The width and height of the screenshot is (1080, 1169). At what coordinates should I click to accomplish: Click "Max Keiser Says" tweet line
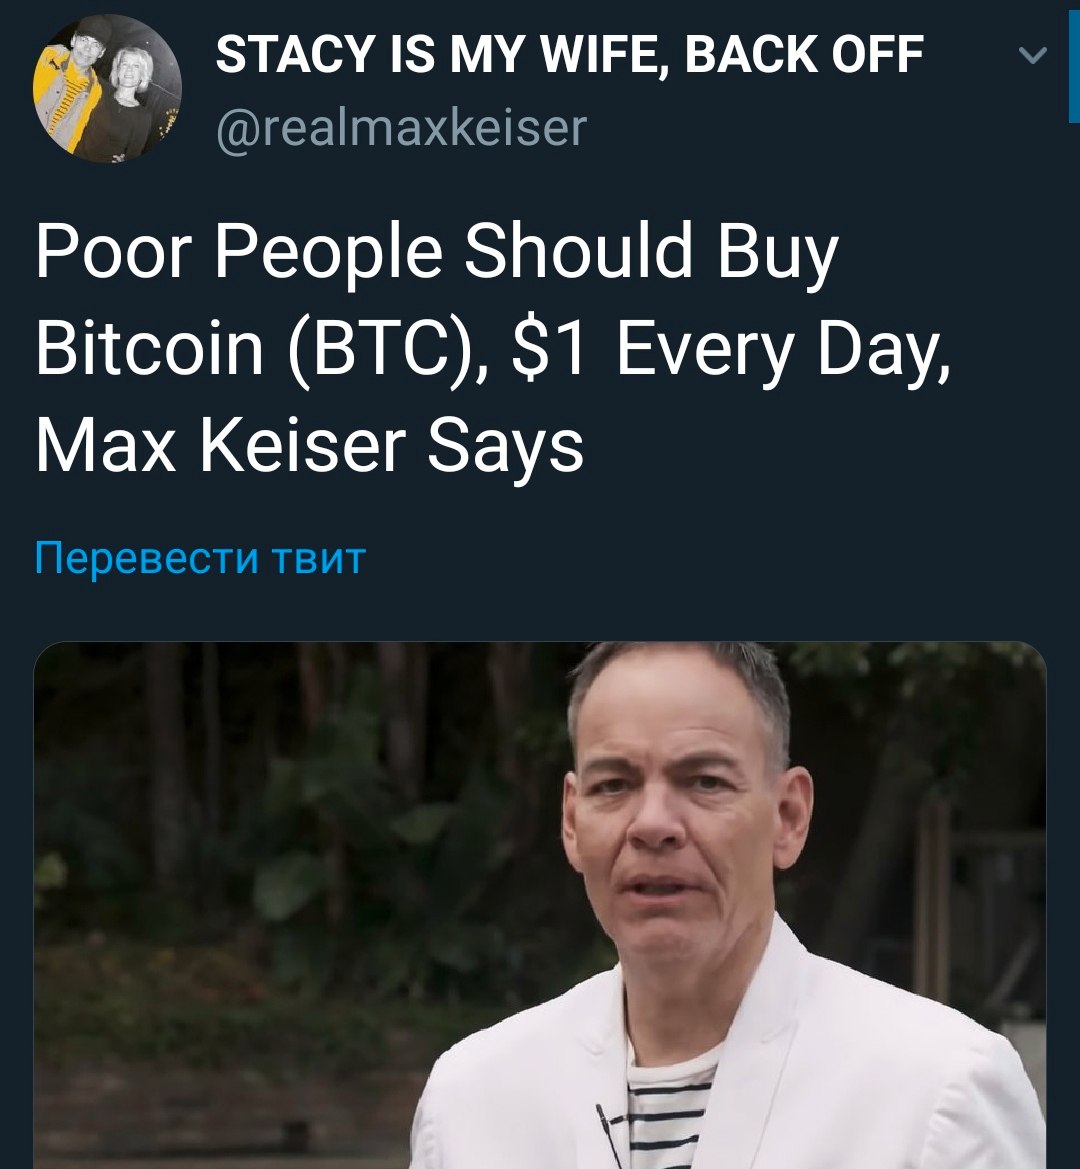pos(309,447)
